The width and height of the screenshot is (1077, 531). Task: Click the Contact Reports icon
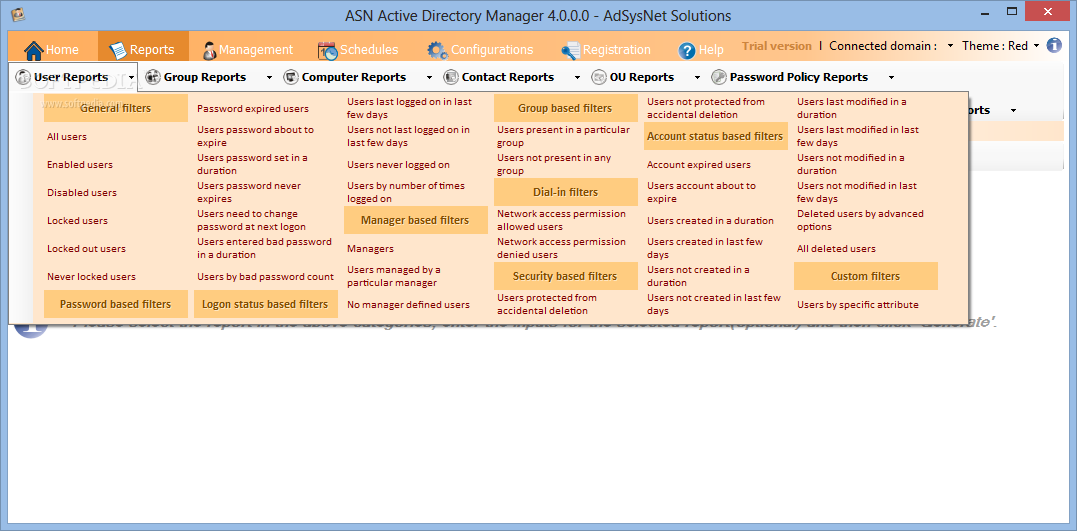(x=451, y=77)
